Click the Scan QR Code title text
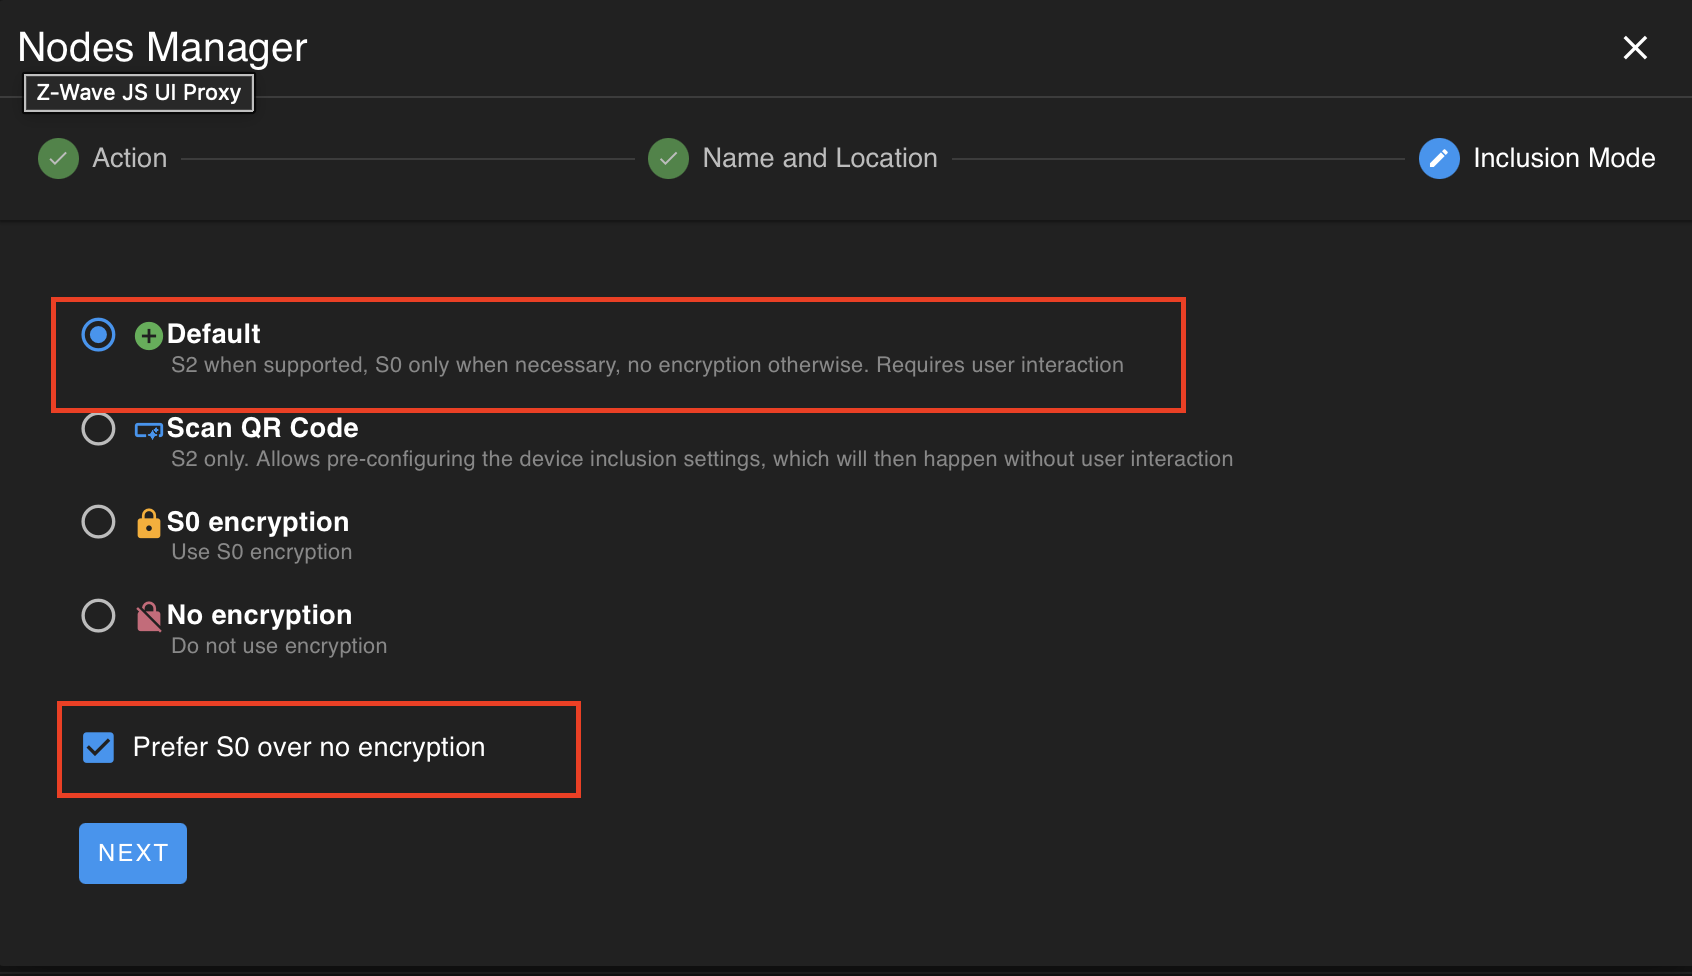The image size is (1692, 976). 262,428
